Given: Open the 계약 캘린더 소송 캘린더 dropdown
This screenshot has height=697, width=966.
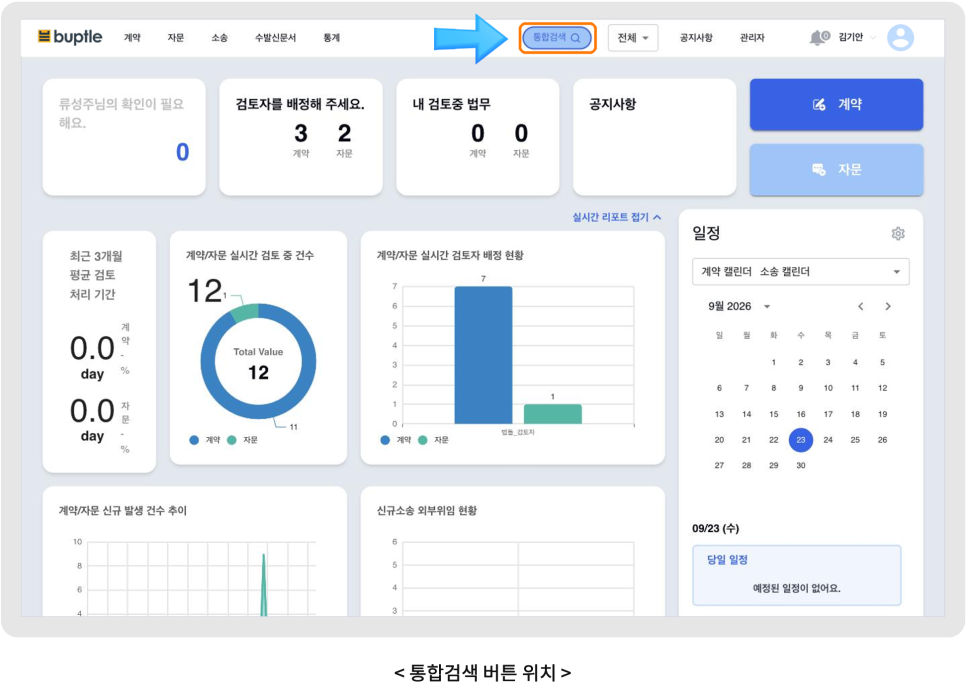Looking at the screenshot, I should click(800, 272).
